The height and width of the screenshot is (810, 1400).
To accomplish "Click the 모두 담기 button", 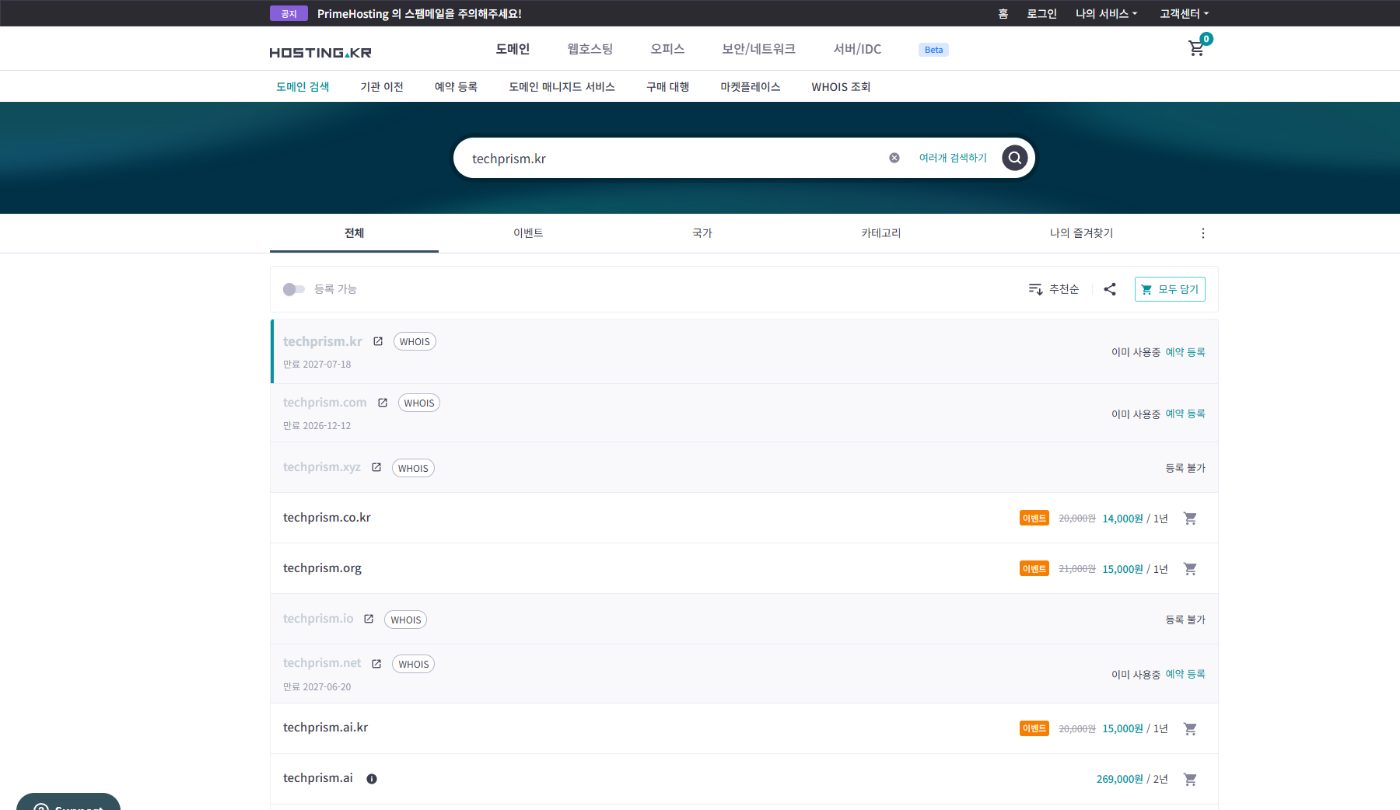I will tap(1170, 289).
